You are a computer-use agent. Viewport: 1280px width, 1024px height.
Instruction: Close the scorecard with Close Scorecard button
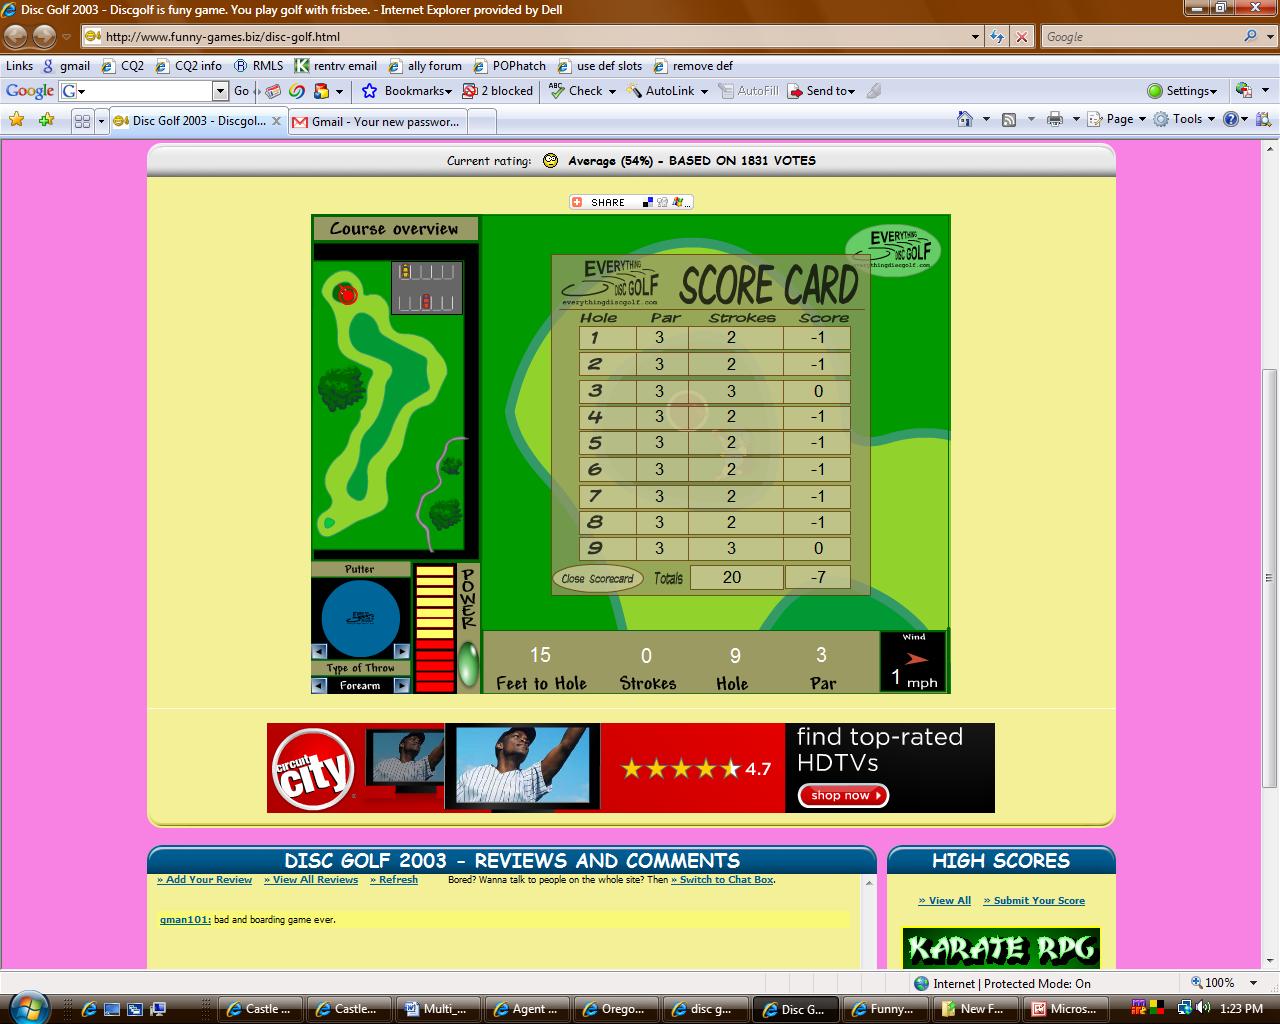click(597, 578)
